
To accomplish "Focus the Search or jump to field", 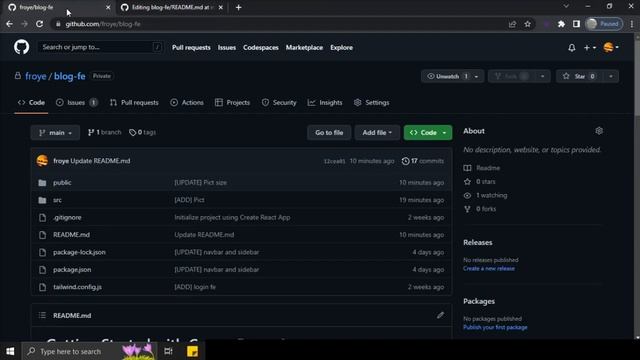I will click(x=100, y=47).
